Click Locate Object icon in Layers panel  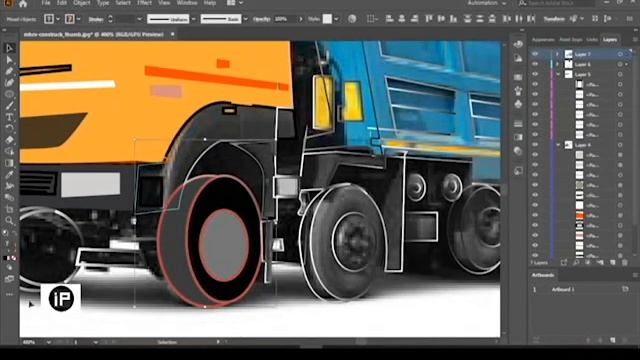click(x=576, y=262)
